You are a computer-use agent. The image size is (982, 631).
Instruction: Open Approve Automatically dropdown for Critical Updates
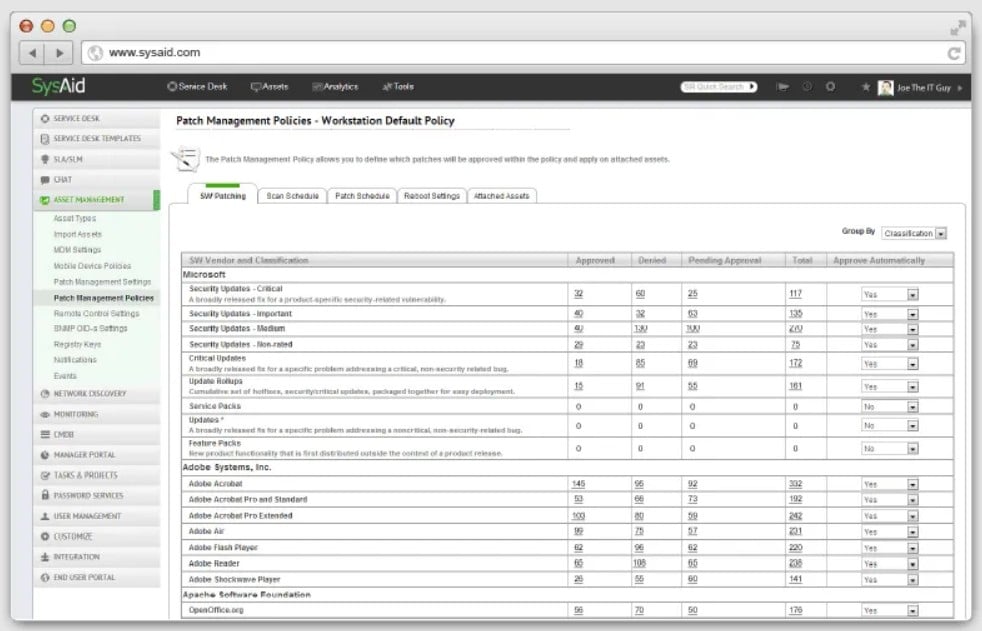890,364
